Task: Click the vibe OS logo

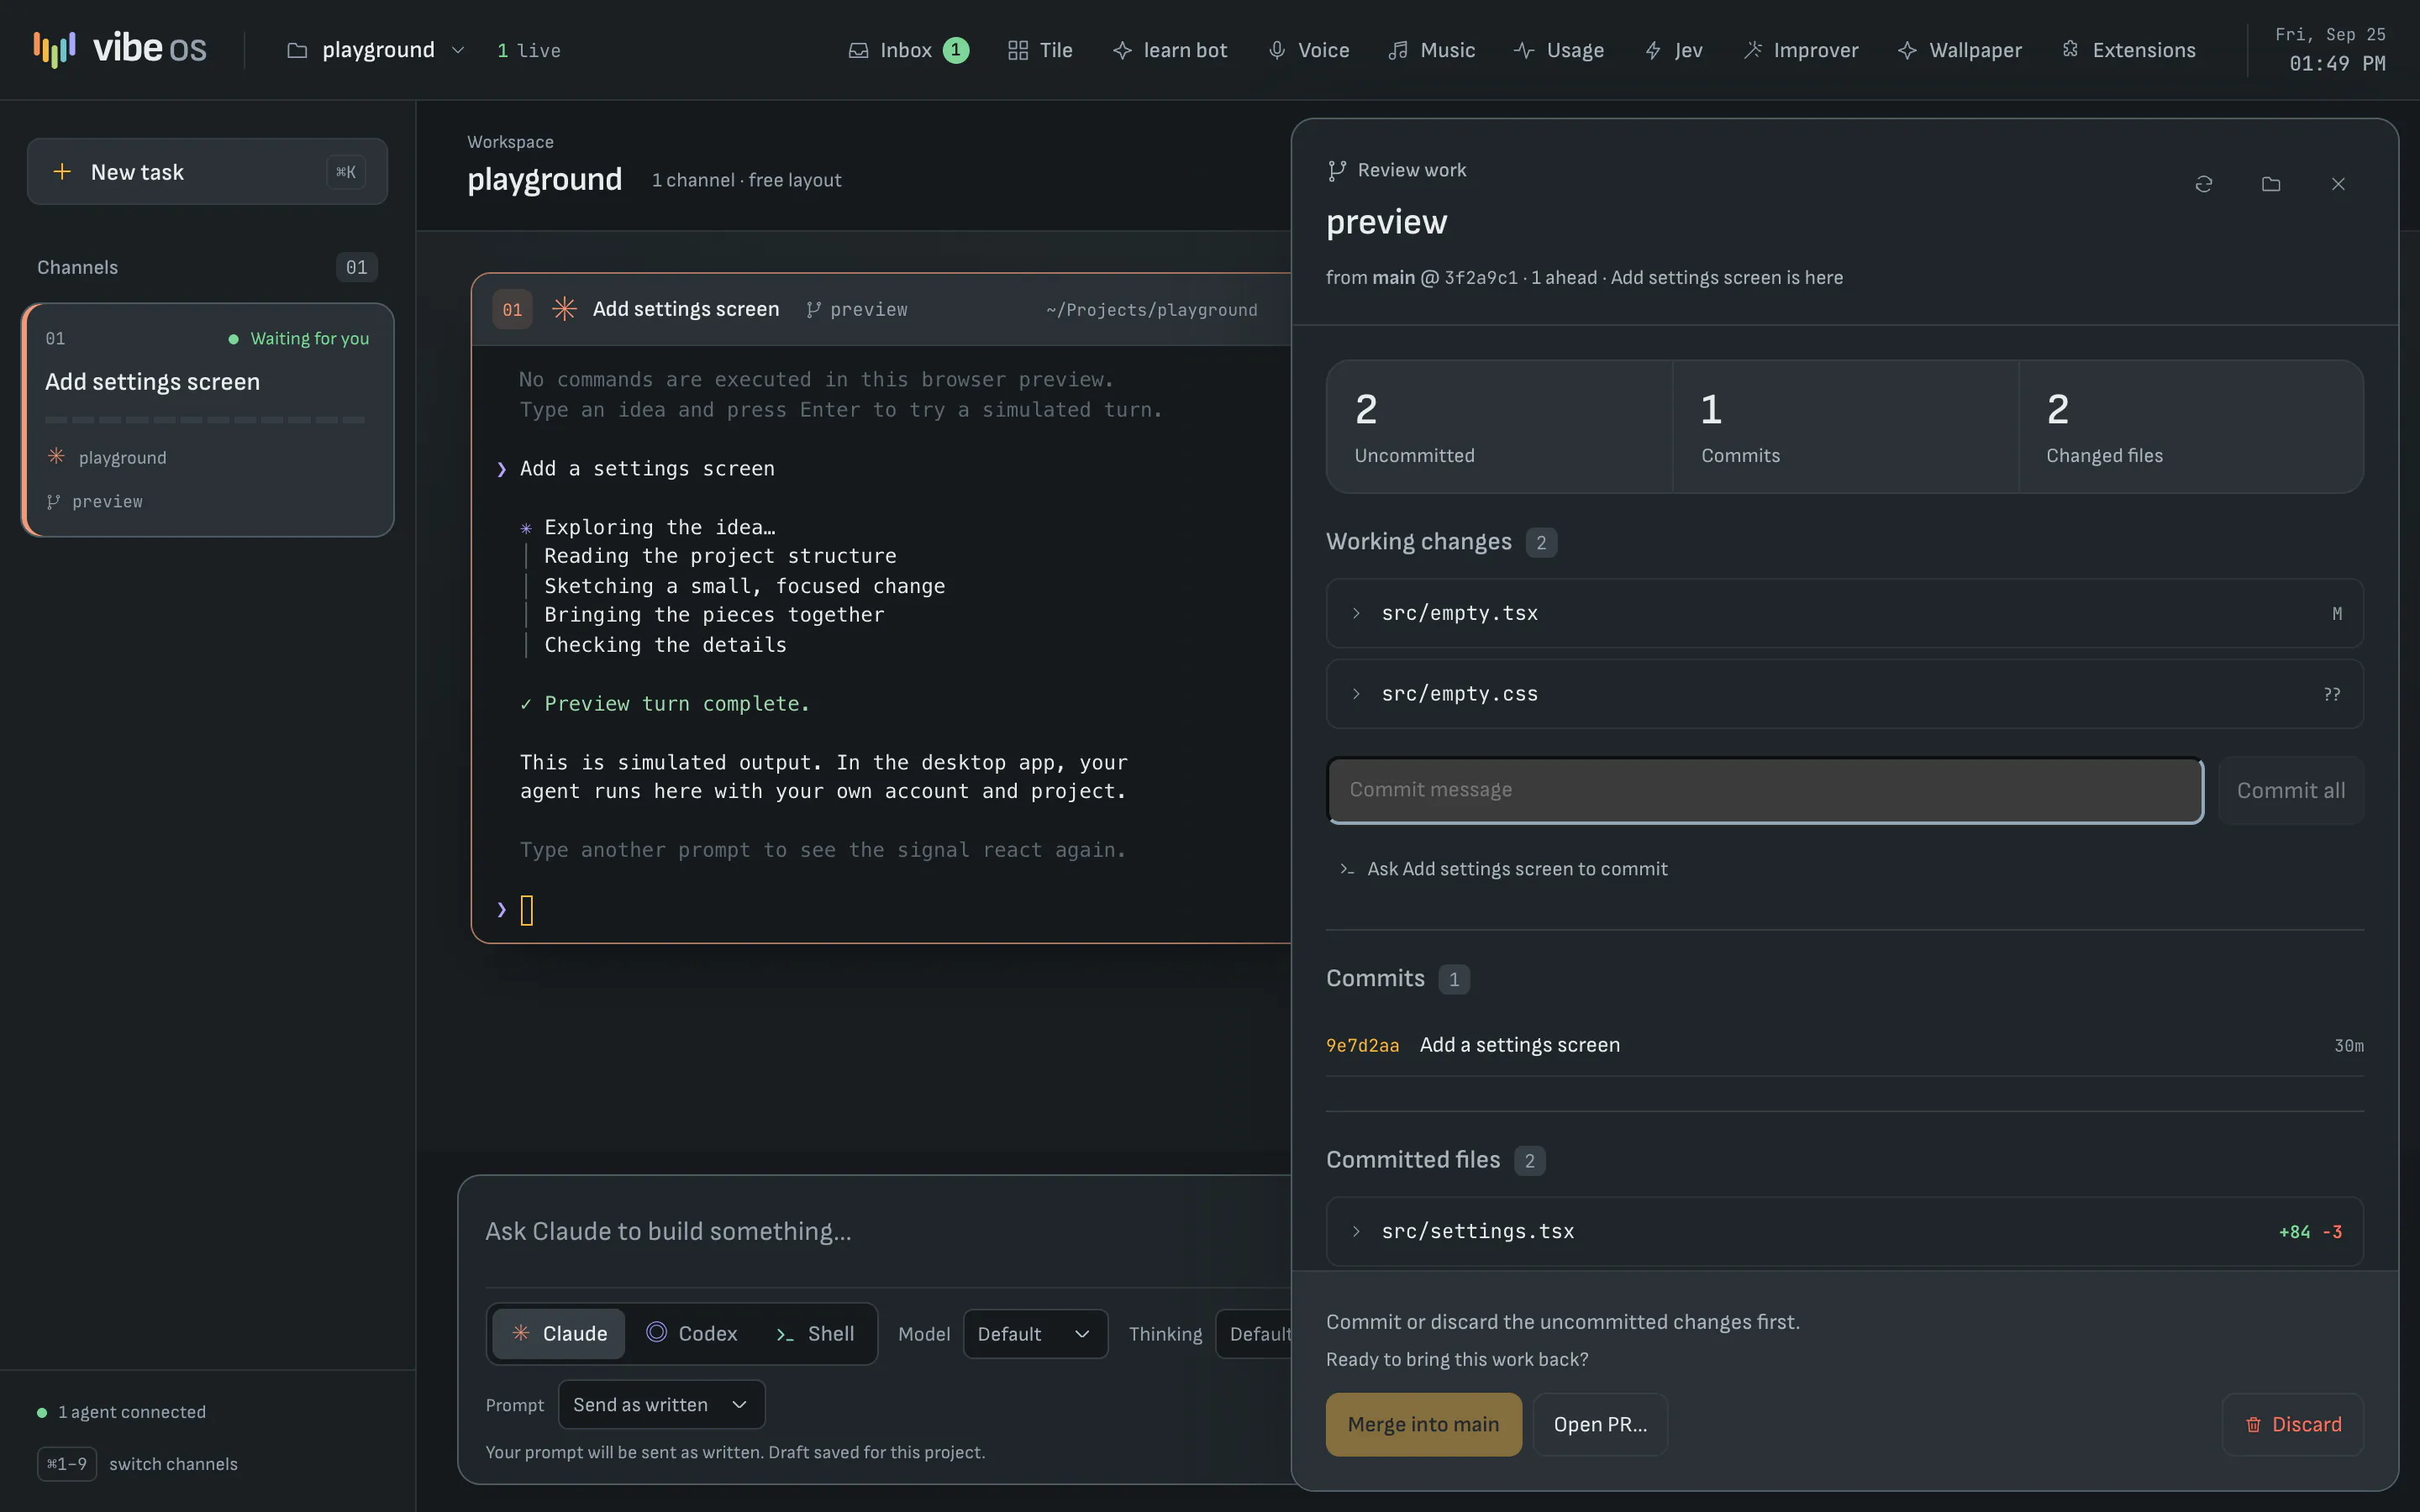Action: pyautogui.click(x=119, y=49)
